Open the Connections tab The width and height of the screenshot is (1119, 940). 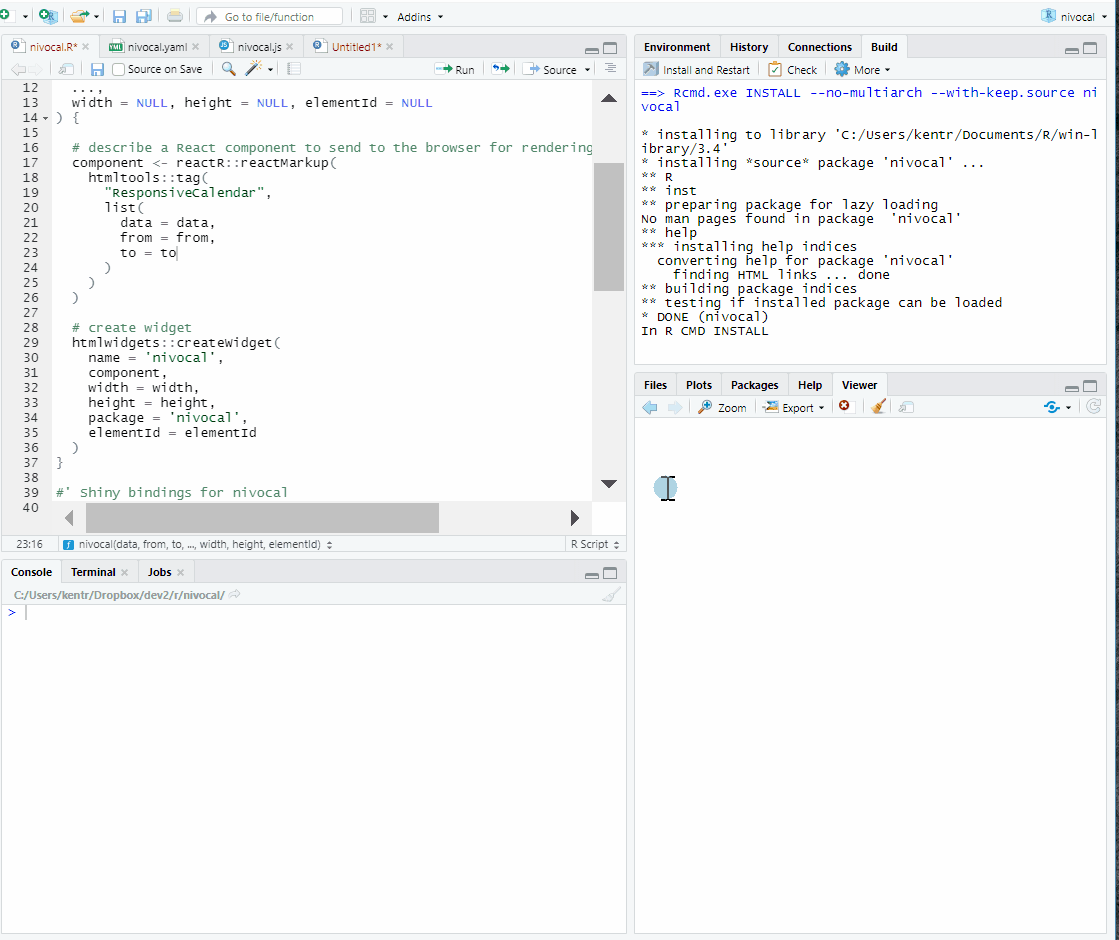pos(819,47)
